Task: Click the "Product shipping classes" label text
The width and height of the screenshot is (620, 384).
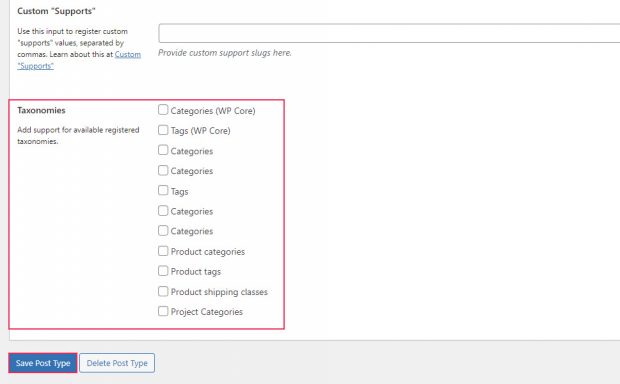Action: pos(219,292)
